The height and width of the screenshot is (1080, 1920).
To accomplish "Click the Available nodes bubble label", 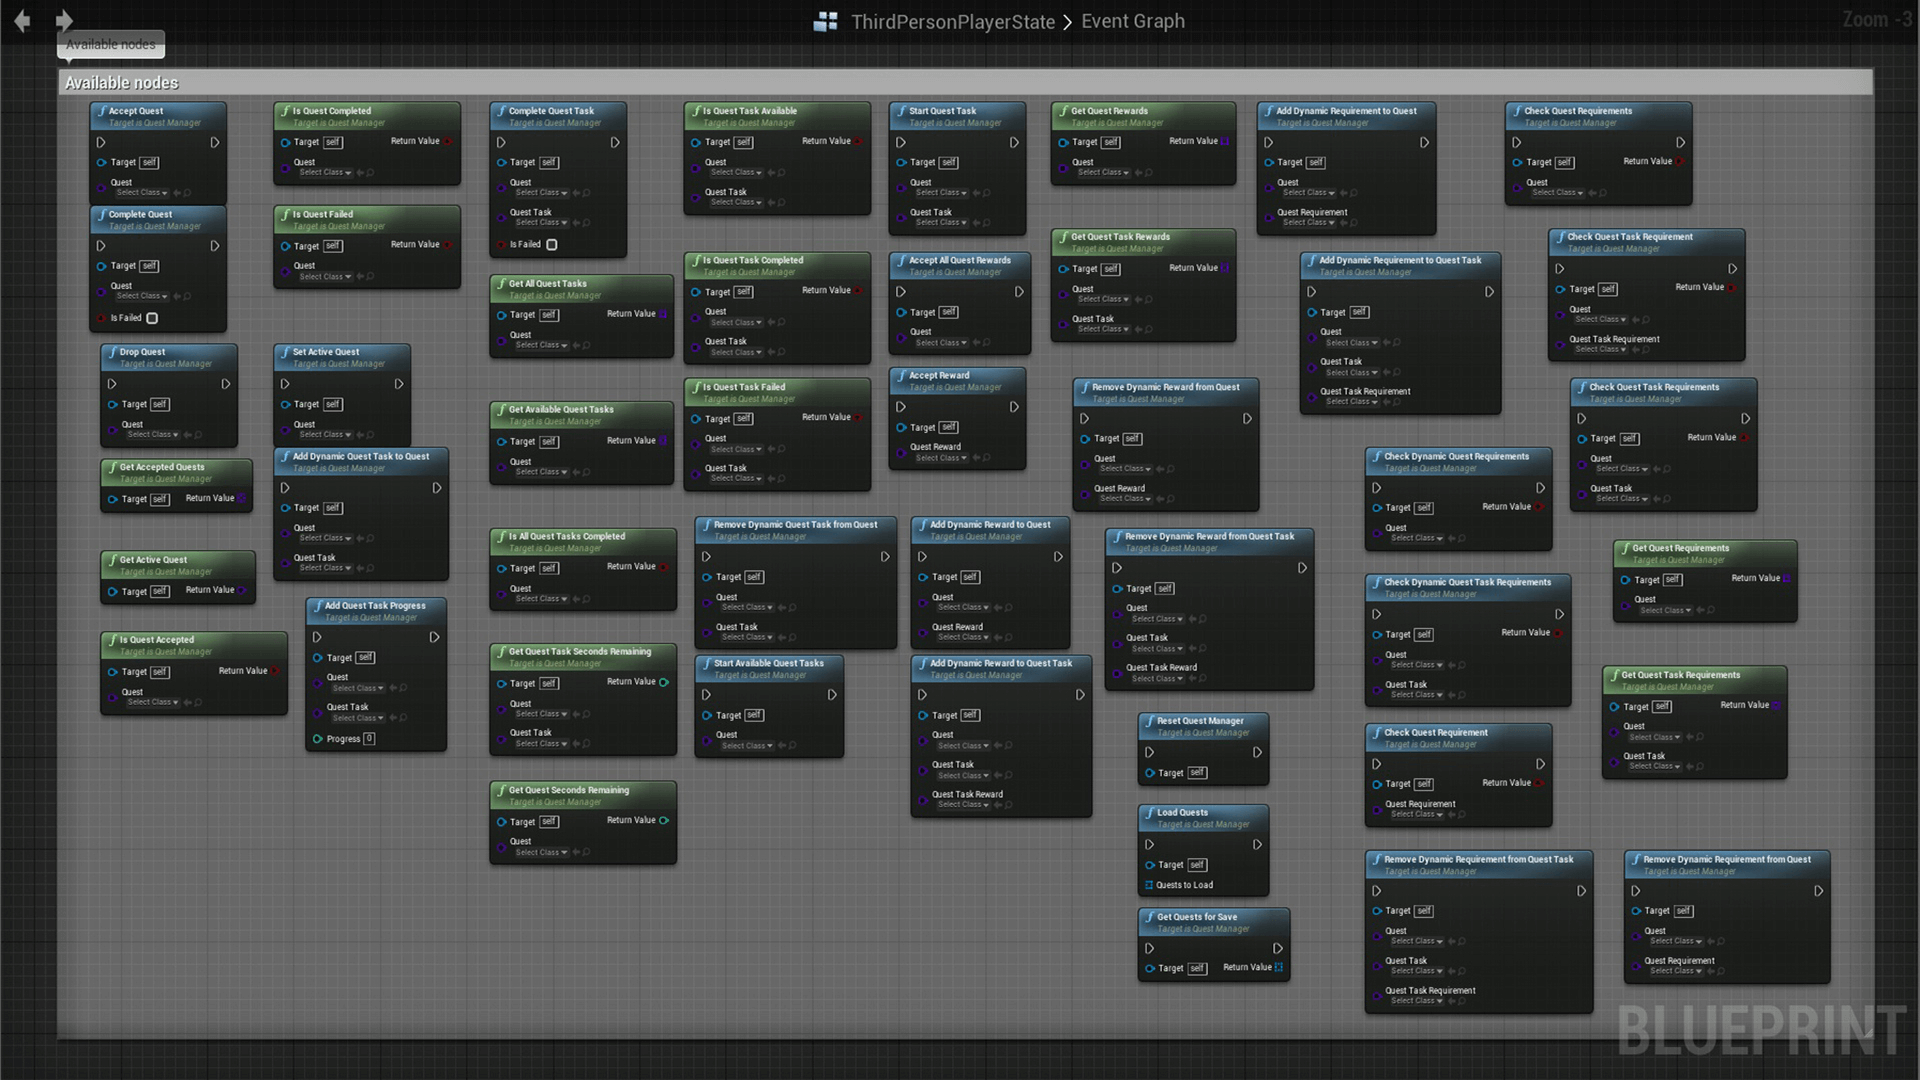I will coord(111,44).
